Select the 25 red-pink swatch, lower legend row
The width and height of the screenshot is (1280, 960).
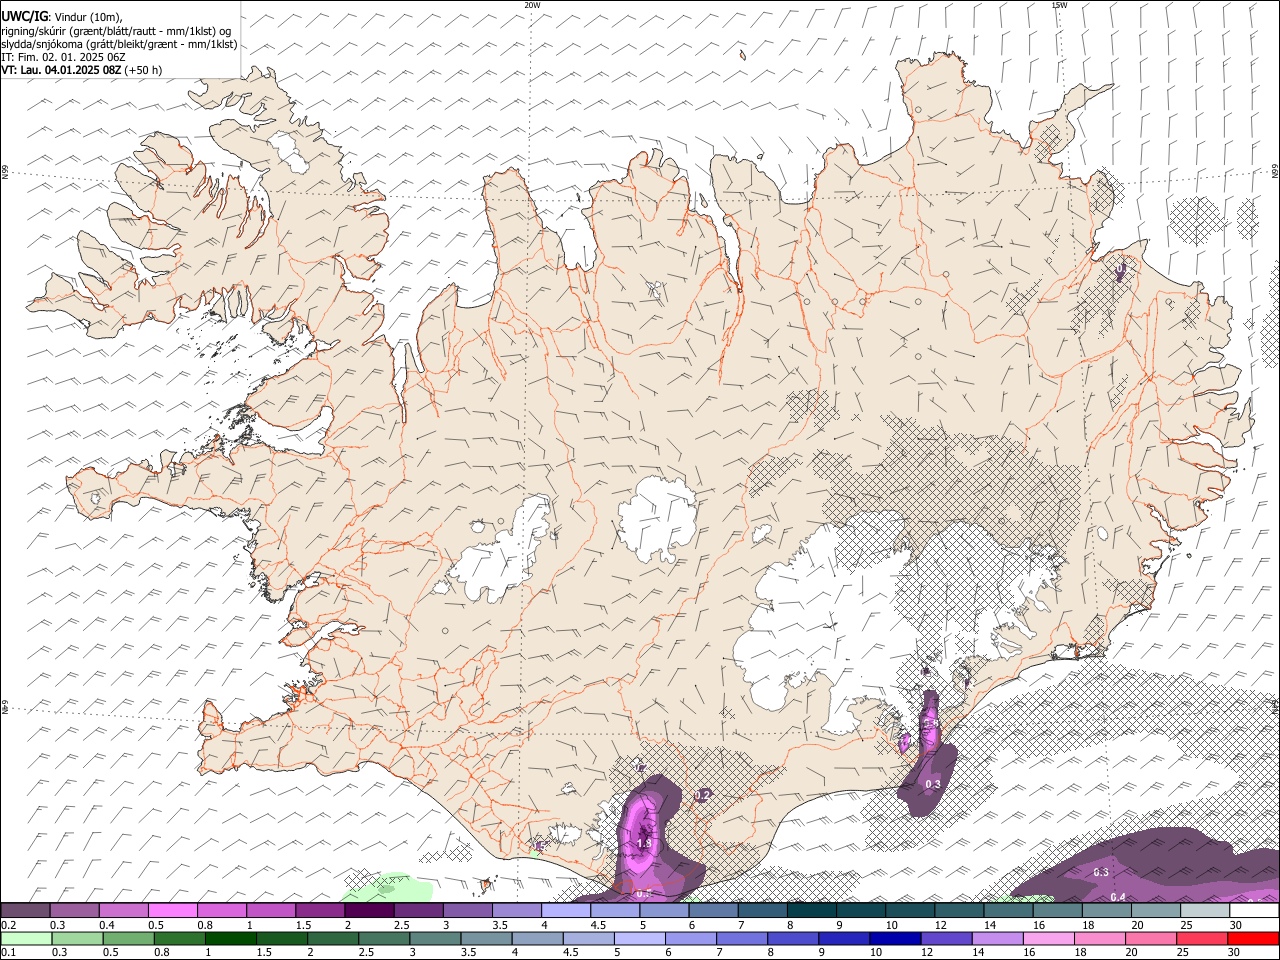pos(1202,939)
